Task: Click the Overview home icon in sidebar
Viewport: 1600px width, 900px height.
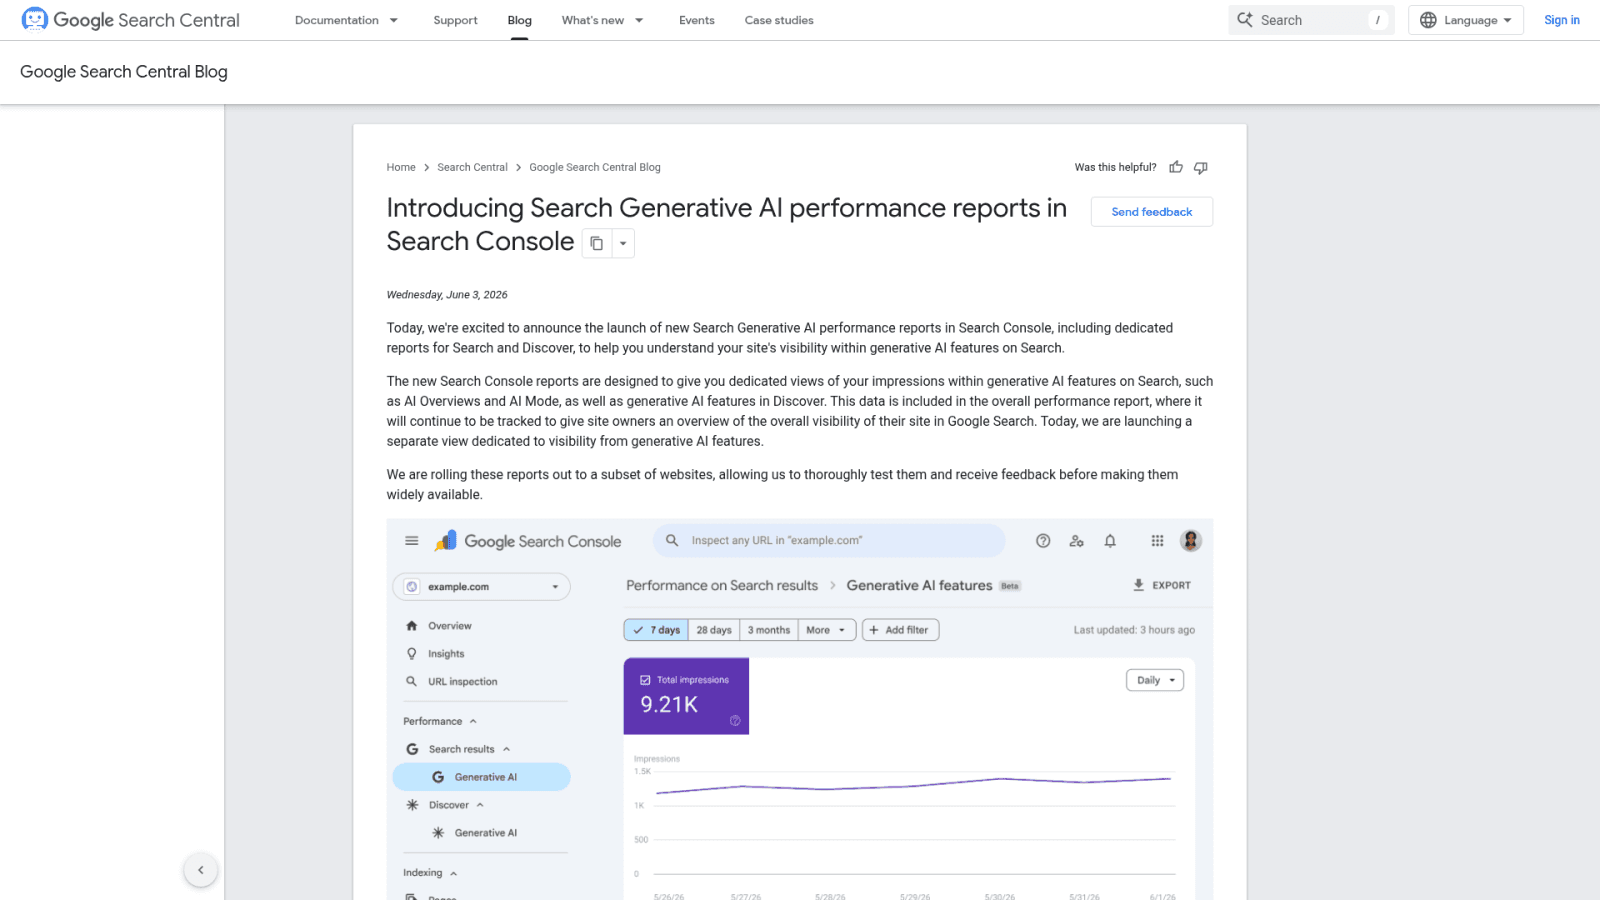Action: pos(411,626)
